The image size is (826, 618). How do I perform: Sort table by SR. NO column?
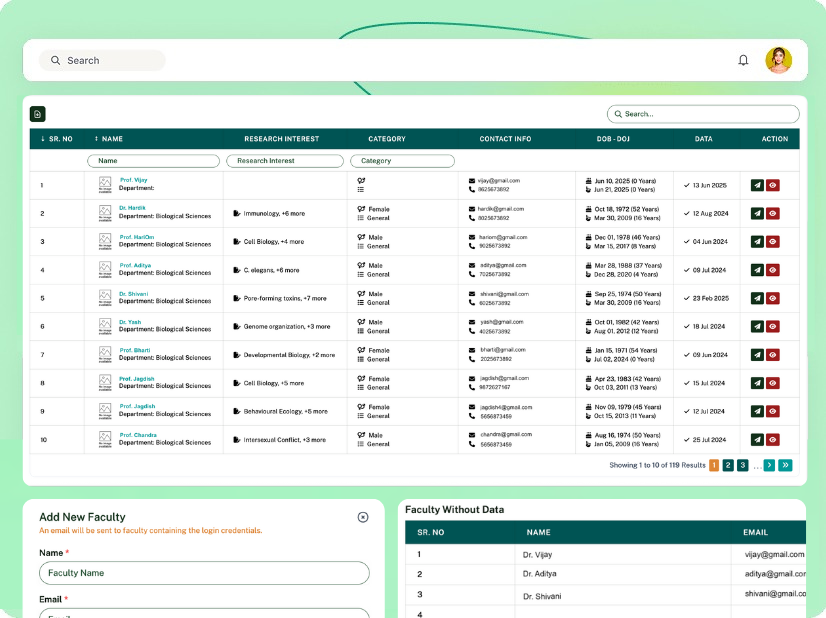(57, 139)
